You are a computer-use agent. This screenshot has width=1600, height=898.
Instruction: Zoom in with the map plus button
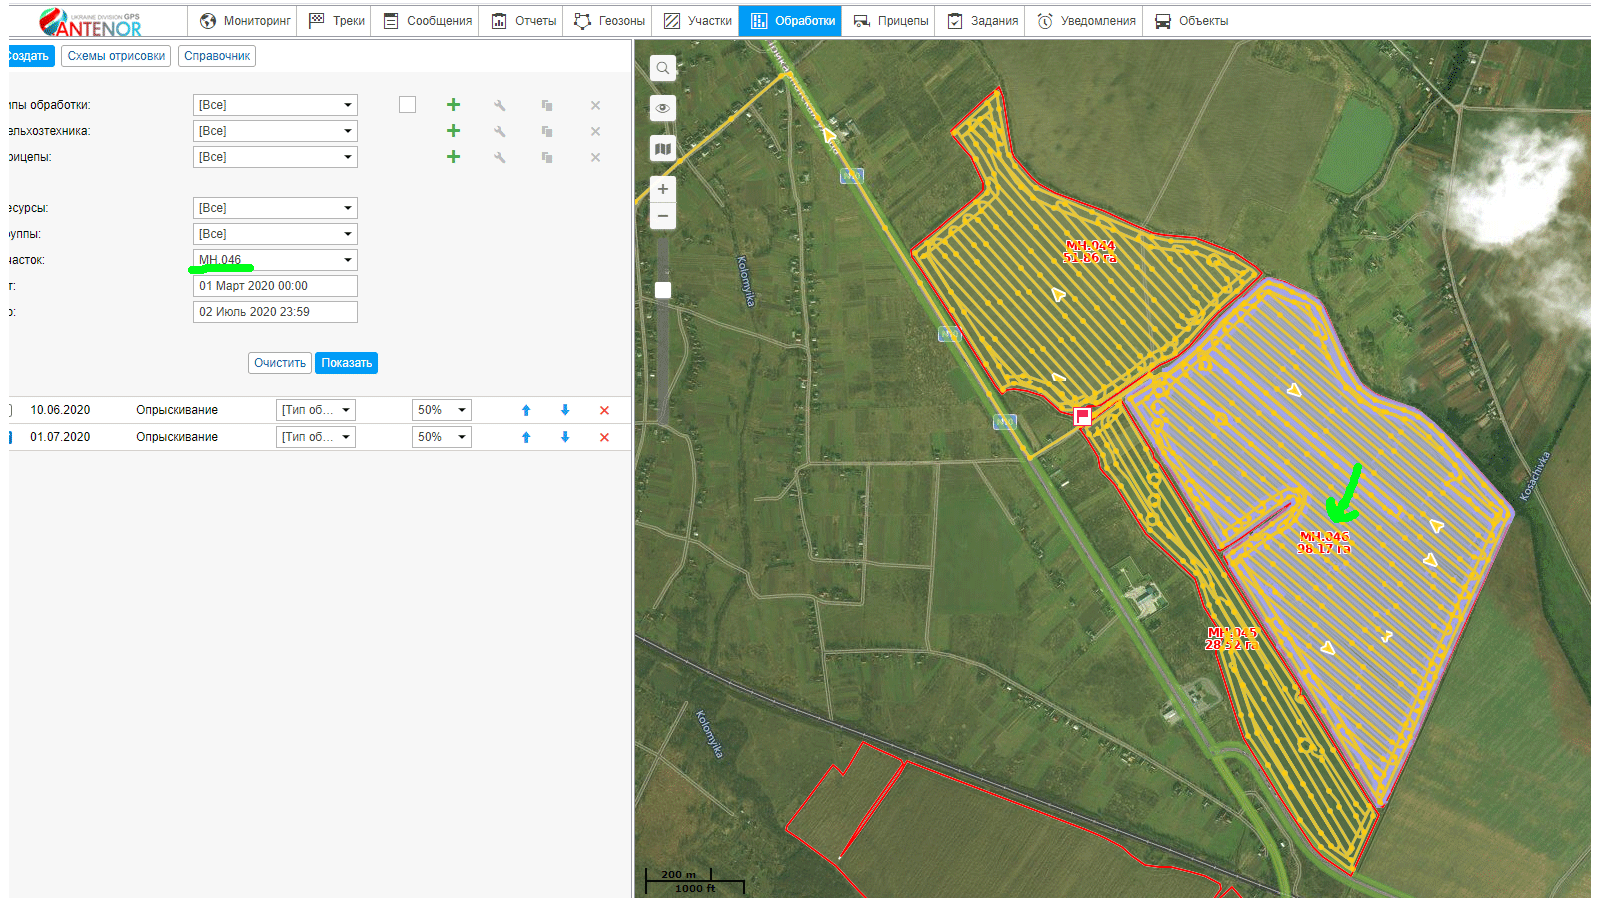pos(662,189)
